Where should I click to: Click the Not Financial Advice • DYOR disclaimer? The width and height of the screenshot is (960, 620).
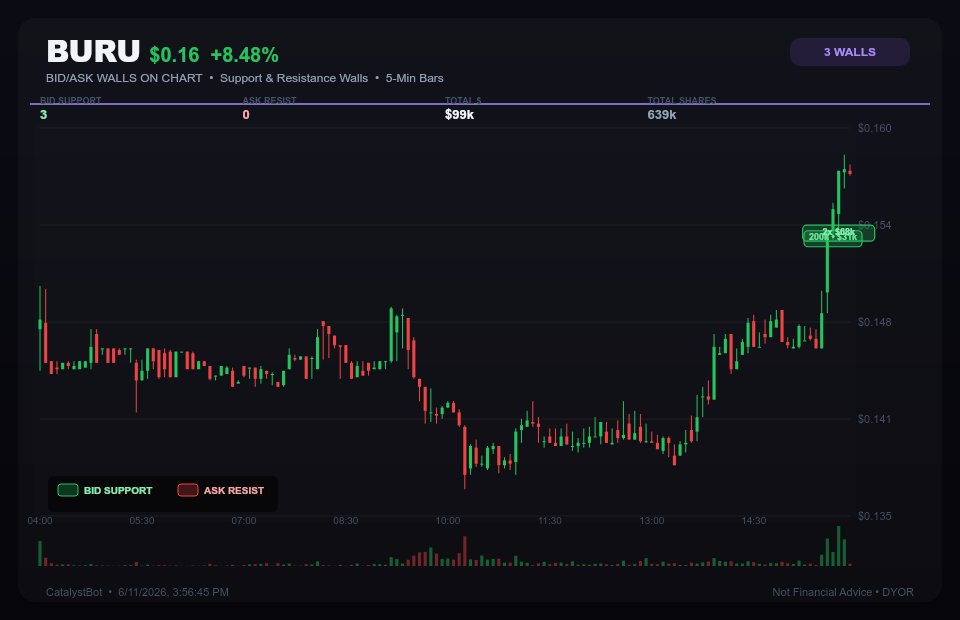click(x=842, y=592)
